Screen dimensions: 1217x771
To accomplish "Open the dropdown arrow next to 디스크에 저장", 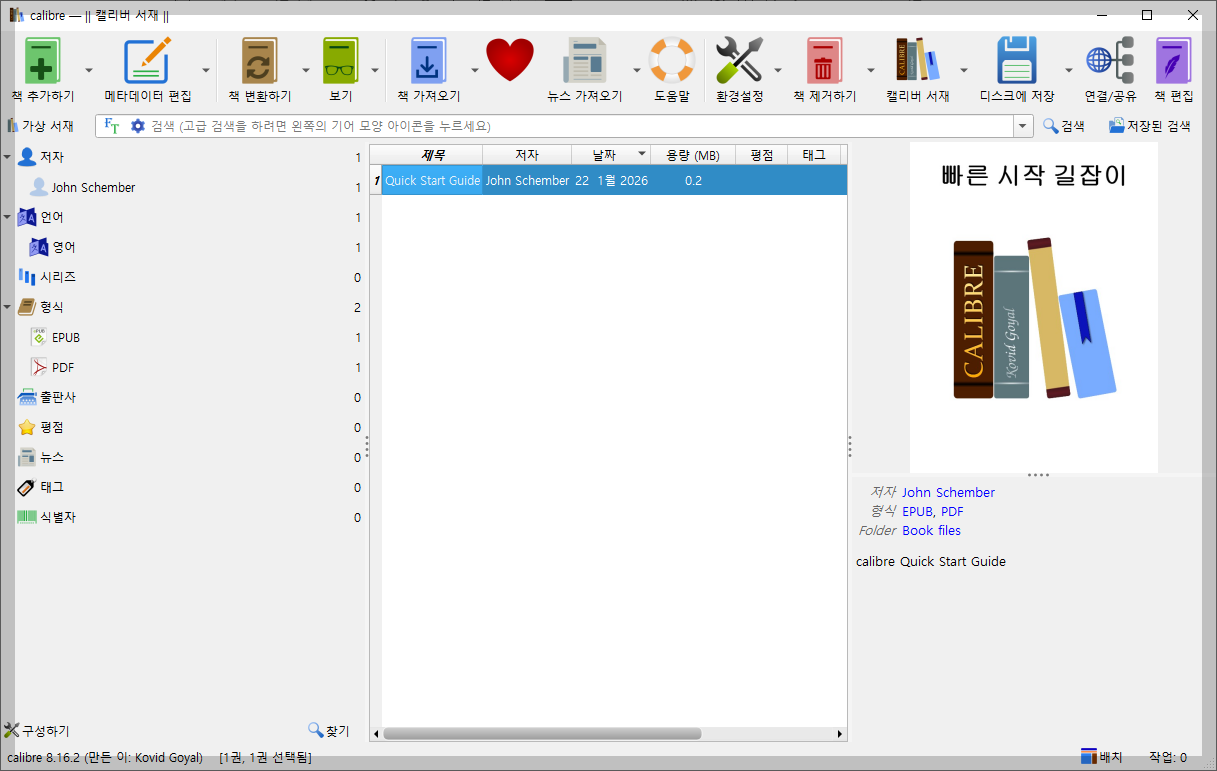I will 1068,70.
